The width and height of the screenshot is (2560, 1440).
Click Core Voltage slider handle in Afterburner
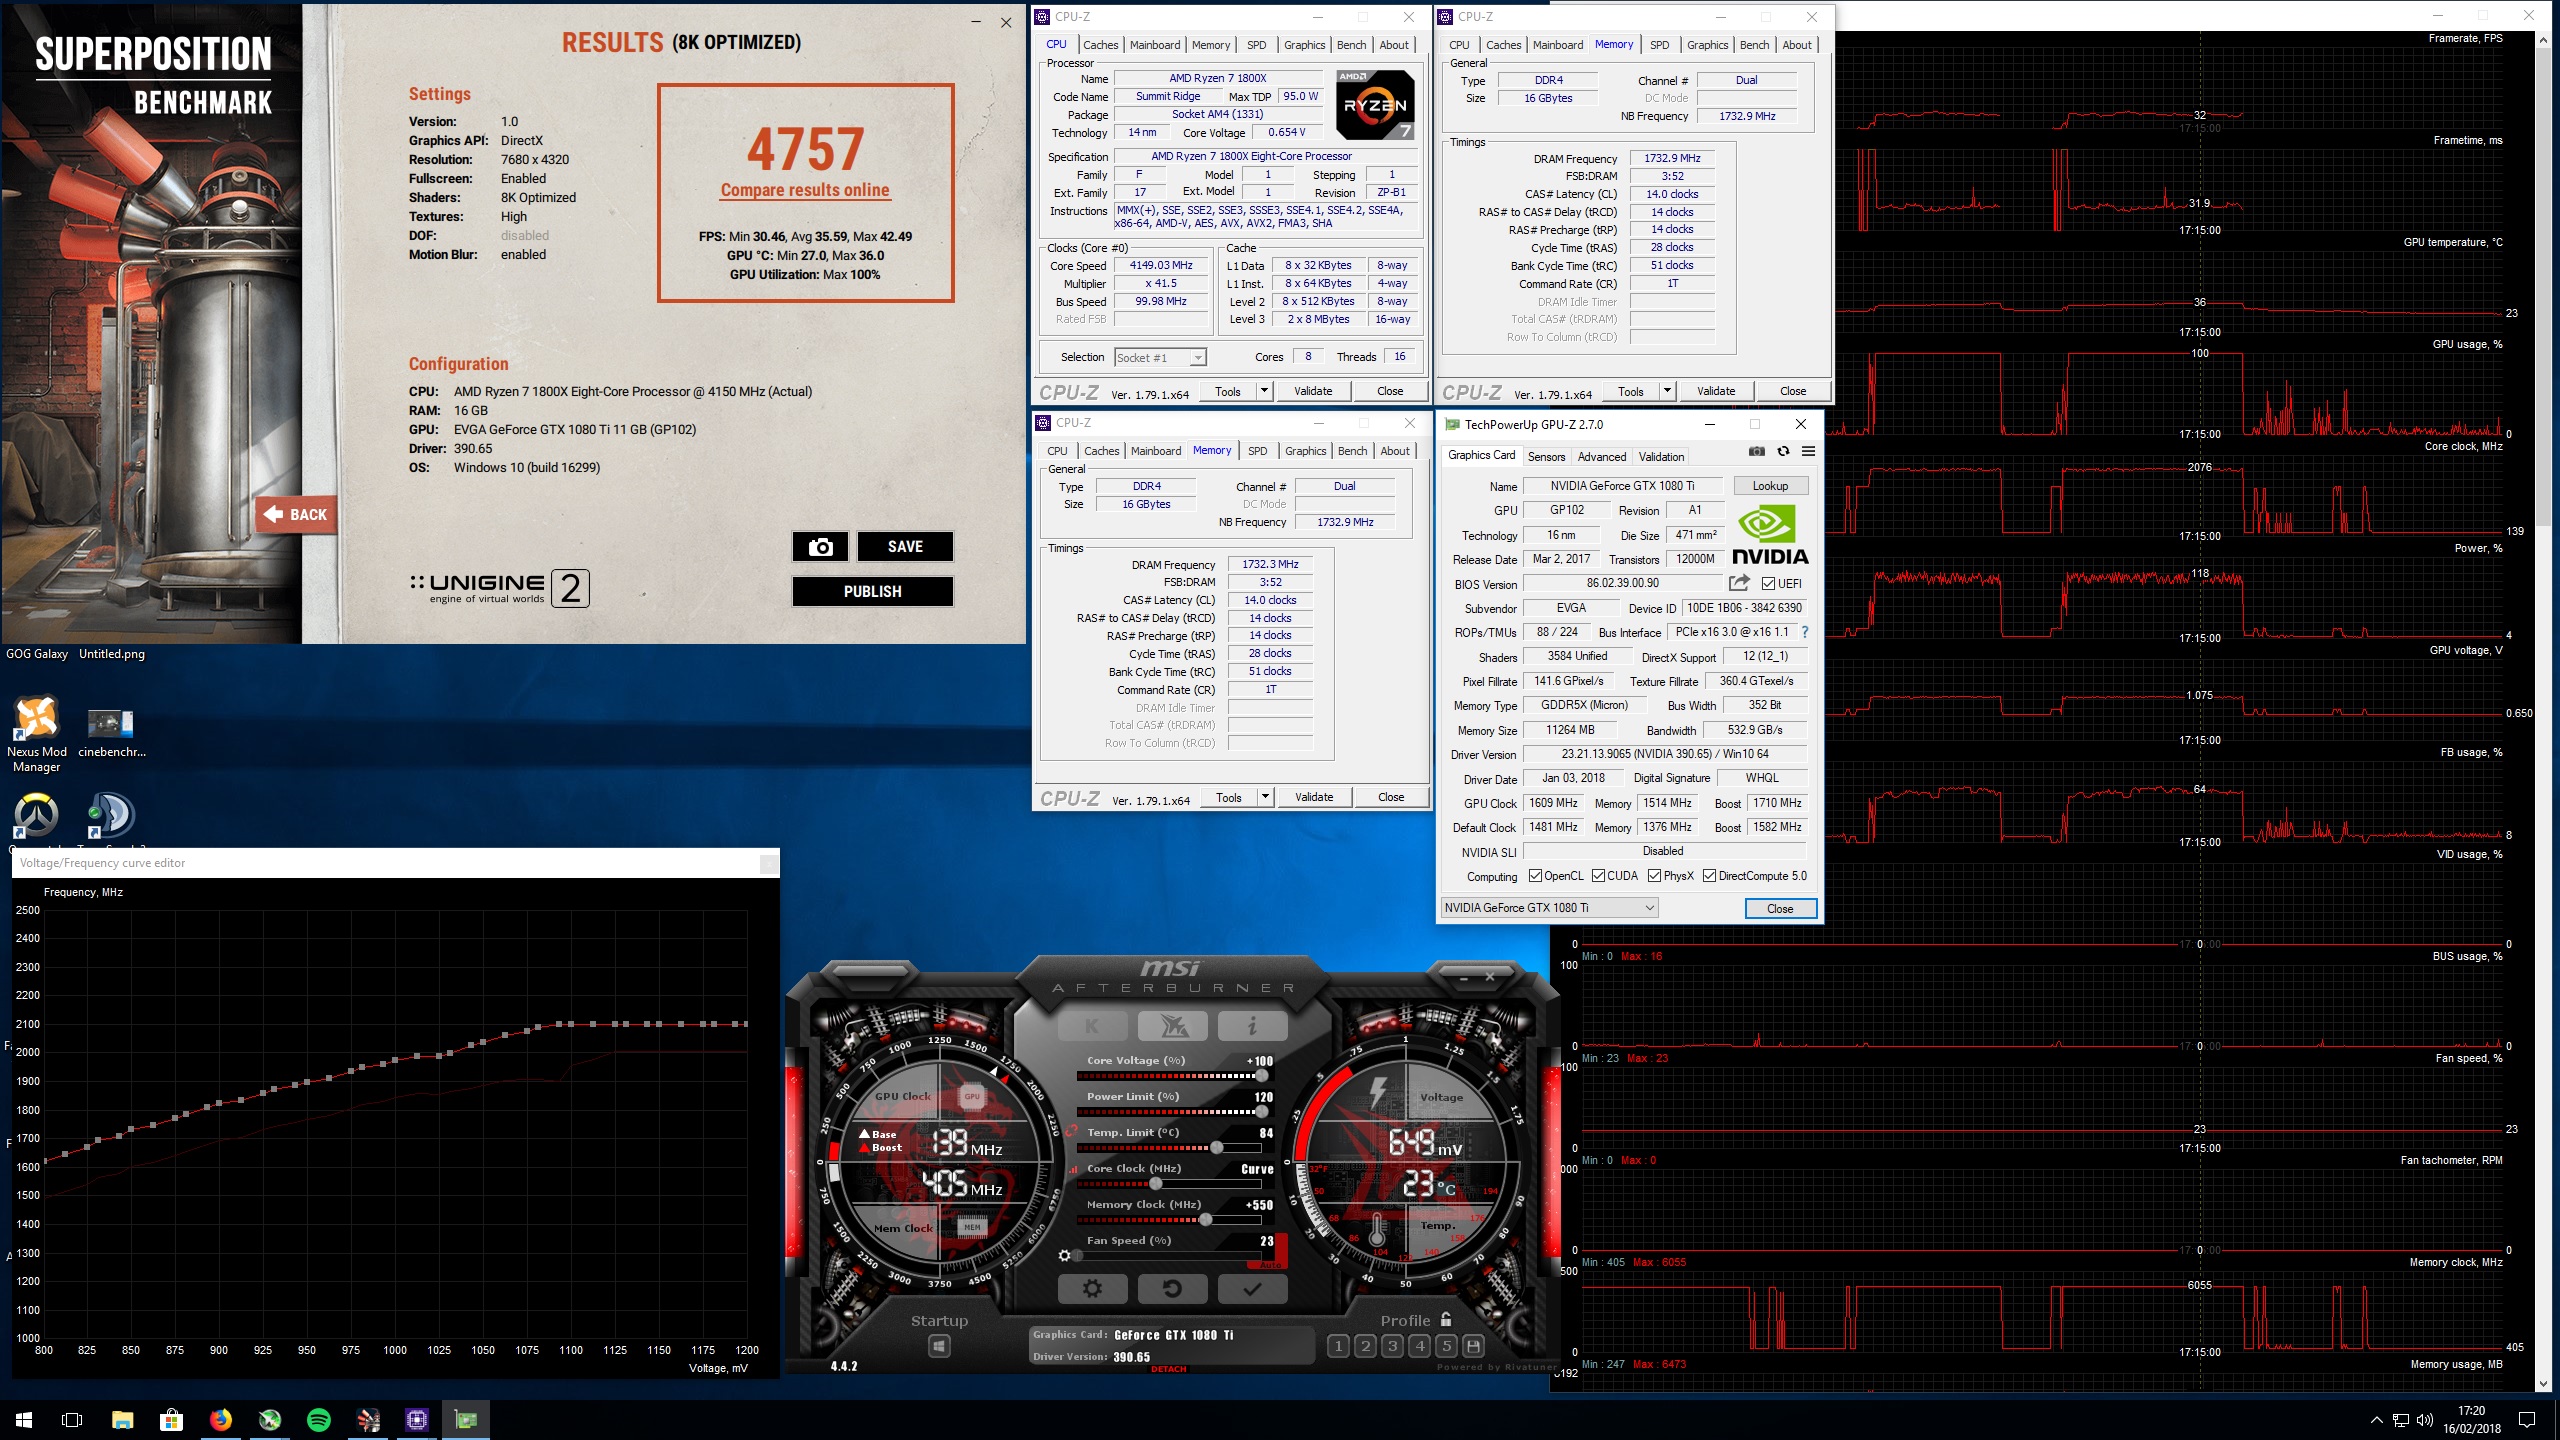pos(1262,1076)
